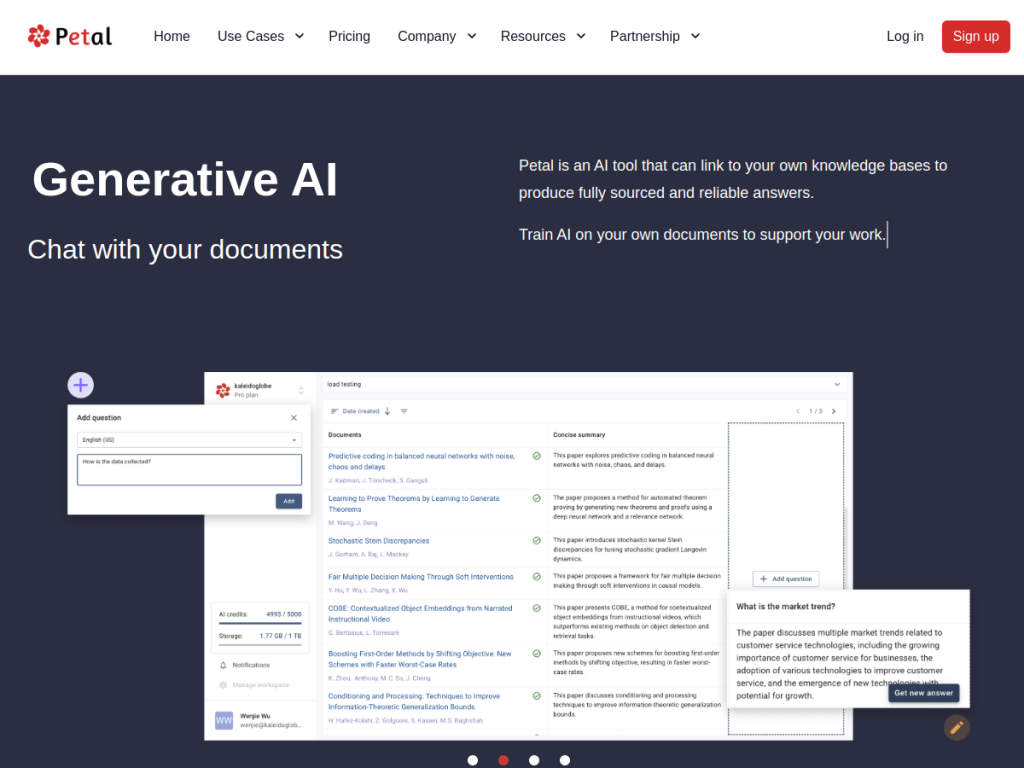The height and width of the screenshot is (768, 1024).
Task: Click the question field 'How is the data collected?'
Action: click(x=189, y=470)
